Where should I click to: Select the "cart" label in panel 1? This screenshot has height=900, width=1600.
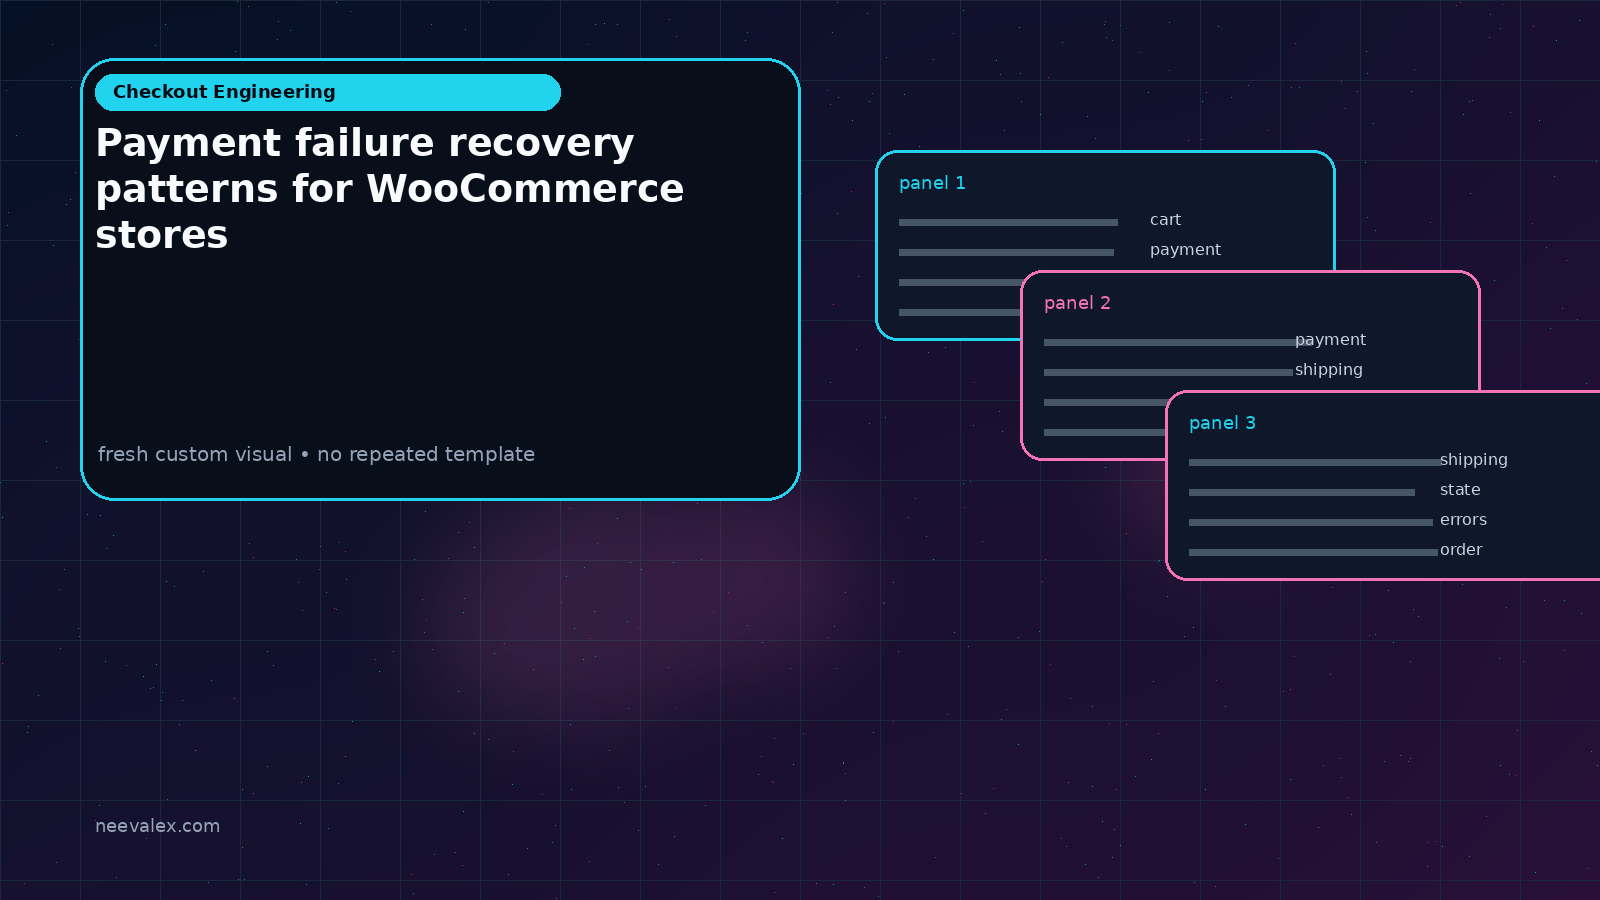pyautogui.click(x=1165, y=220)
